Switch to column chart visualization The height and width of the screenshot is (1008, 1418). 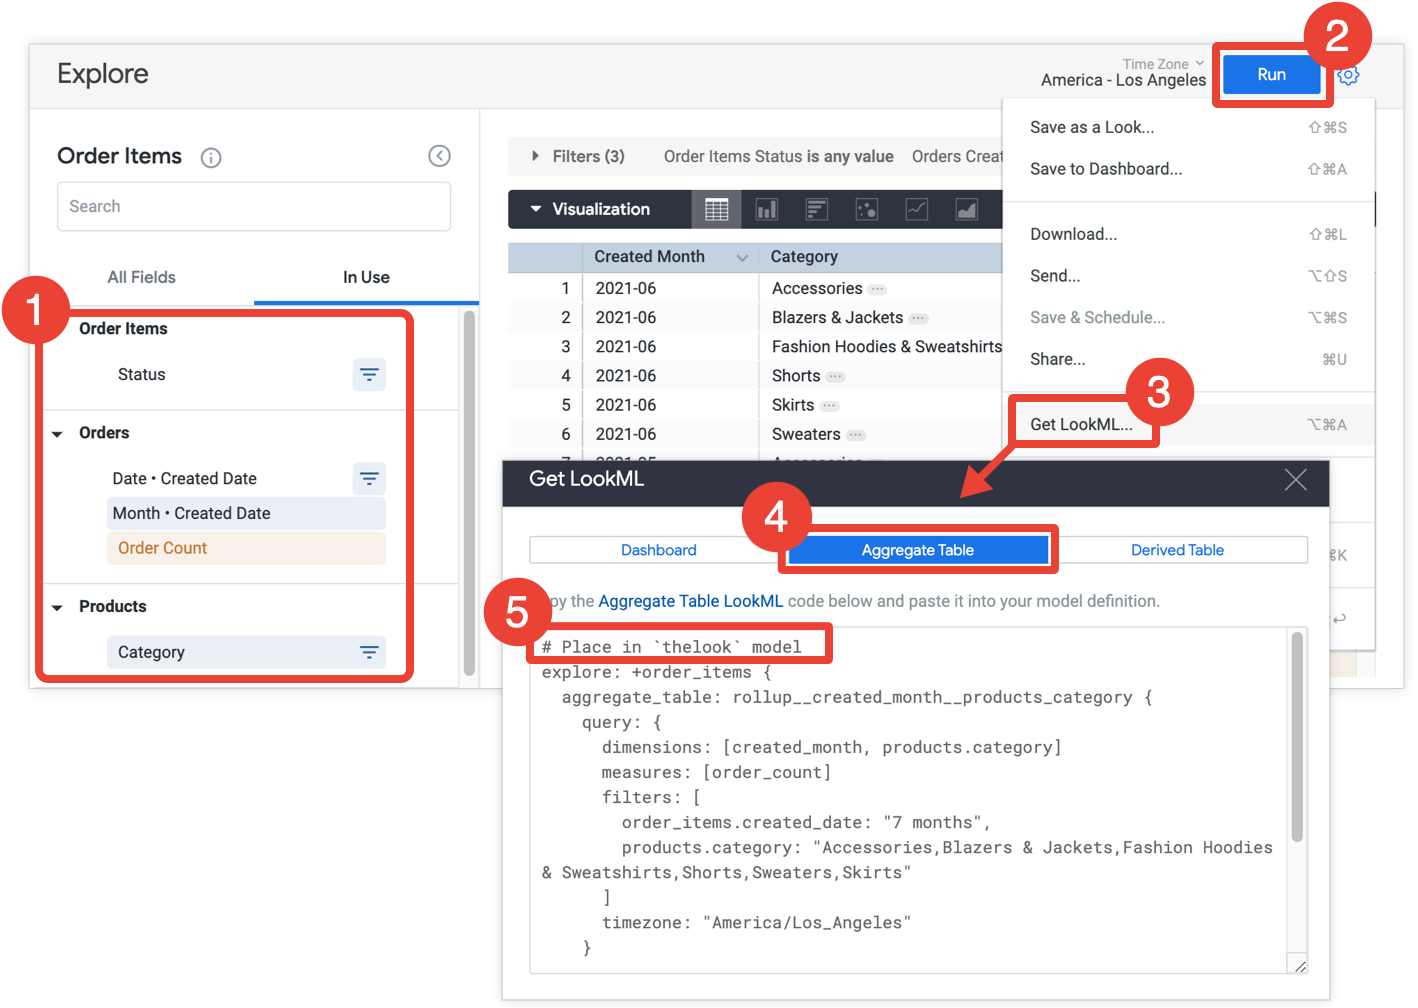coord(767,209)
